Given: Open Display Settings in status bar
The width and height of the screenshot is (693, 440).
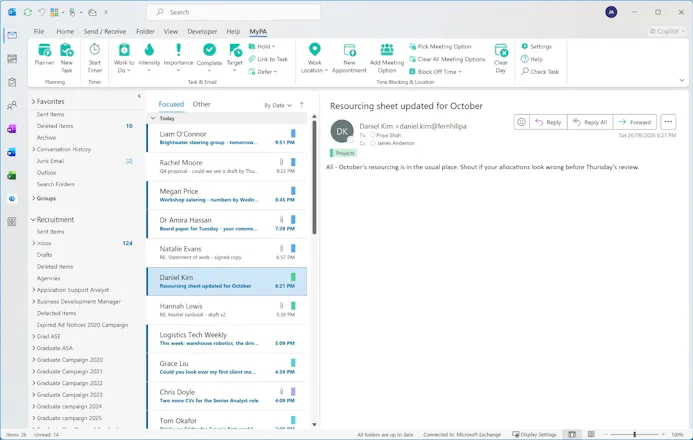Looking at the screenshot, I should pyautogui.click(x=534, y=435).
